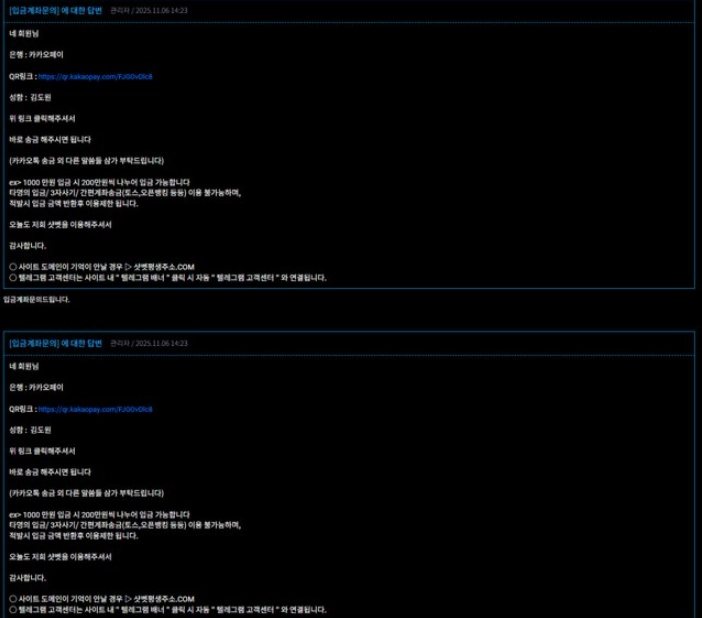Click the circle bullet before 사이트 도메인이 in first reply
Viewport: 702px width, 618px height.
[x=12, y=267]
